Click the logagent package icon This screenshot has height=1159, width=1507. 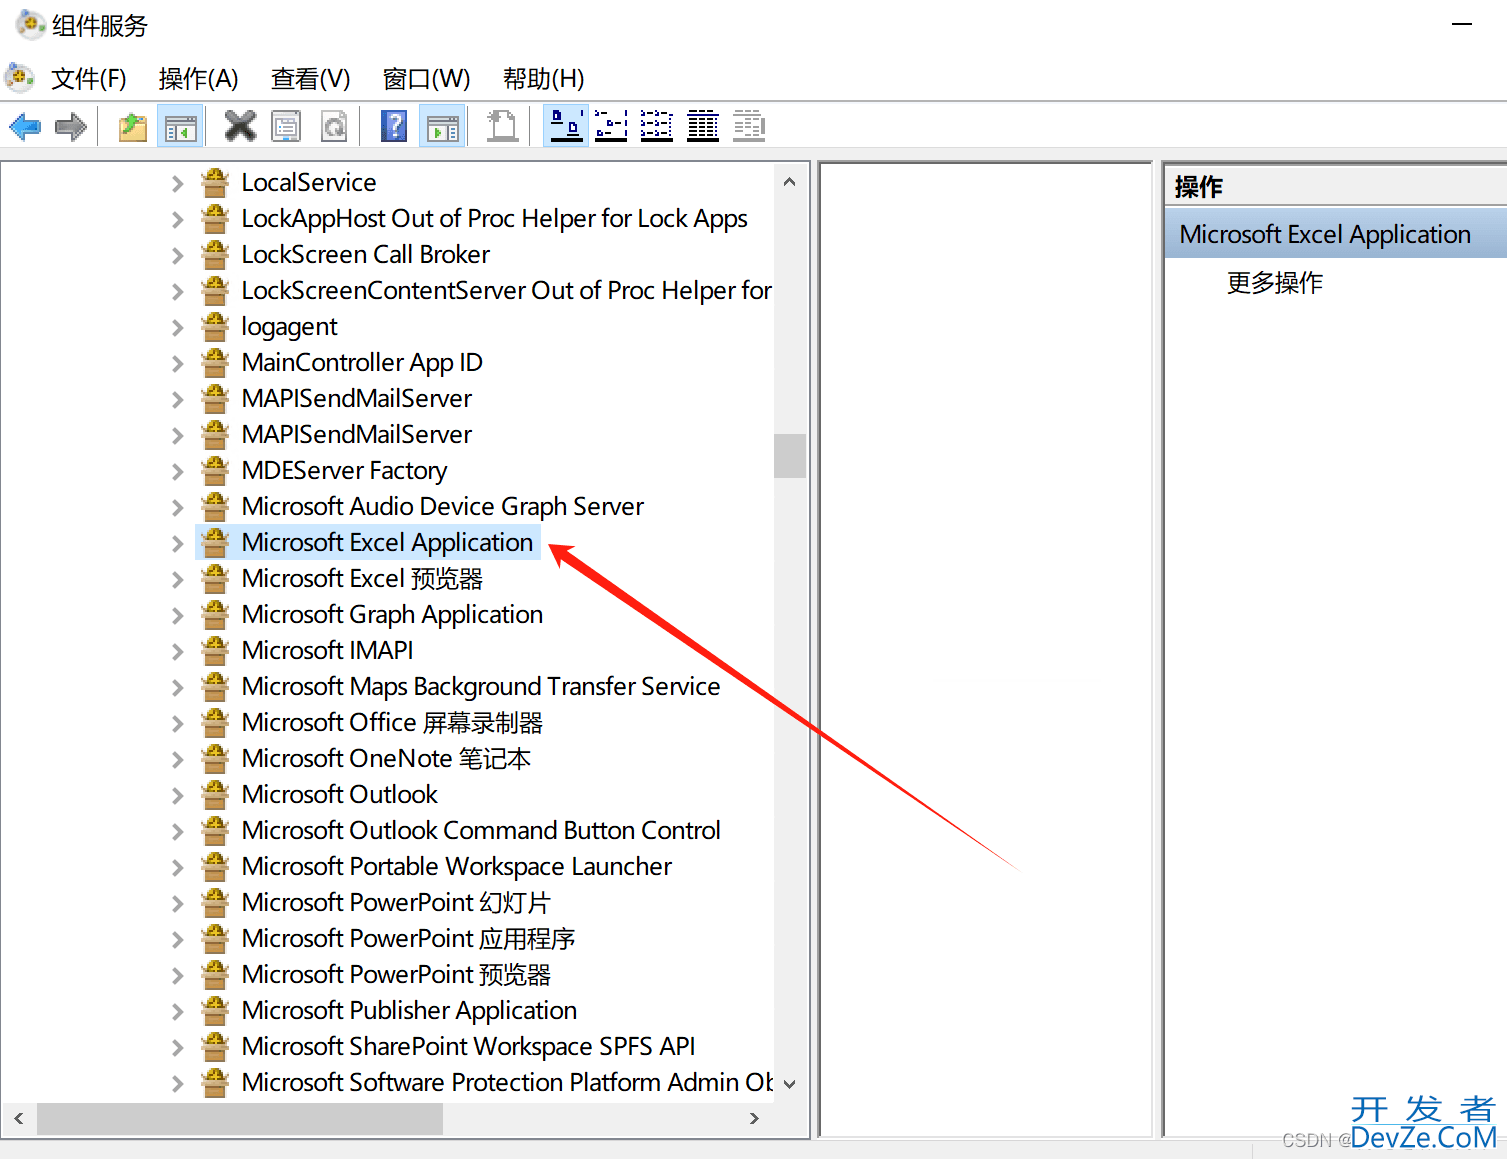pos(215,327)
